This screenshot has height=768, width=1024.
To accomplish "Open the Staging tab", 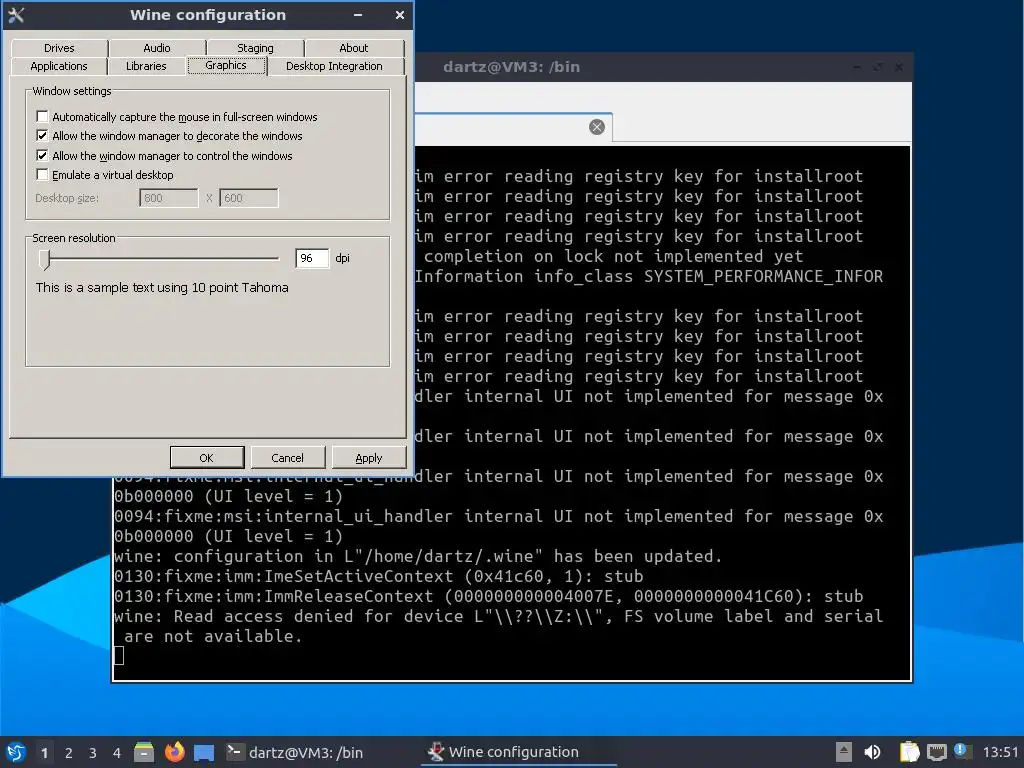I will [x=255, y=48].
